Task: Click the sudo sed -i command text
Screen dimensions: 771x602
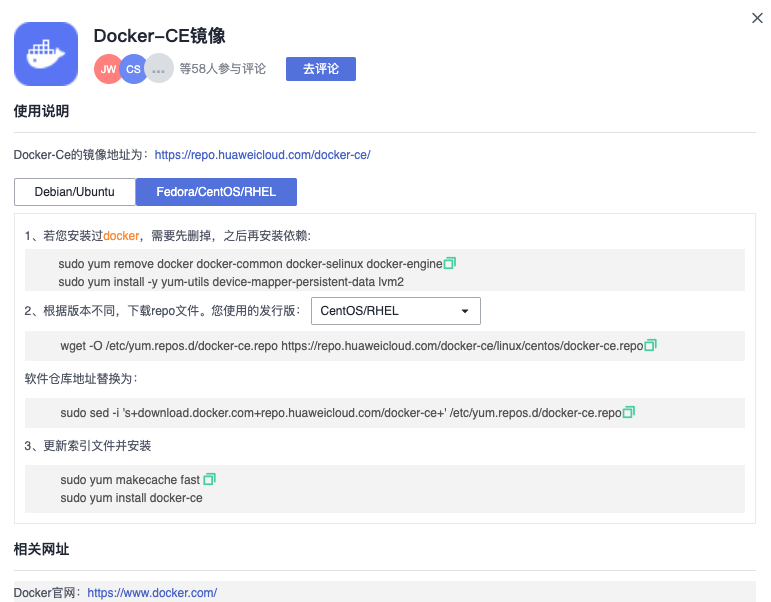Action: click(x=341, y=413)
